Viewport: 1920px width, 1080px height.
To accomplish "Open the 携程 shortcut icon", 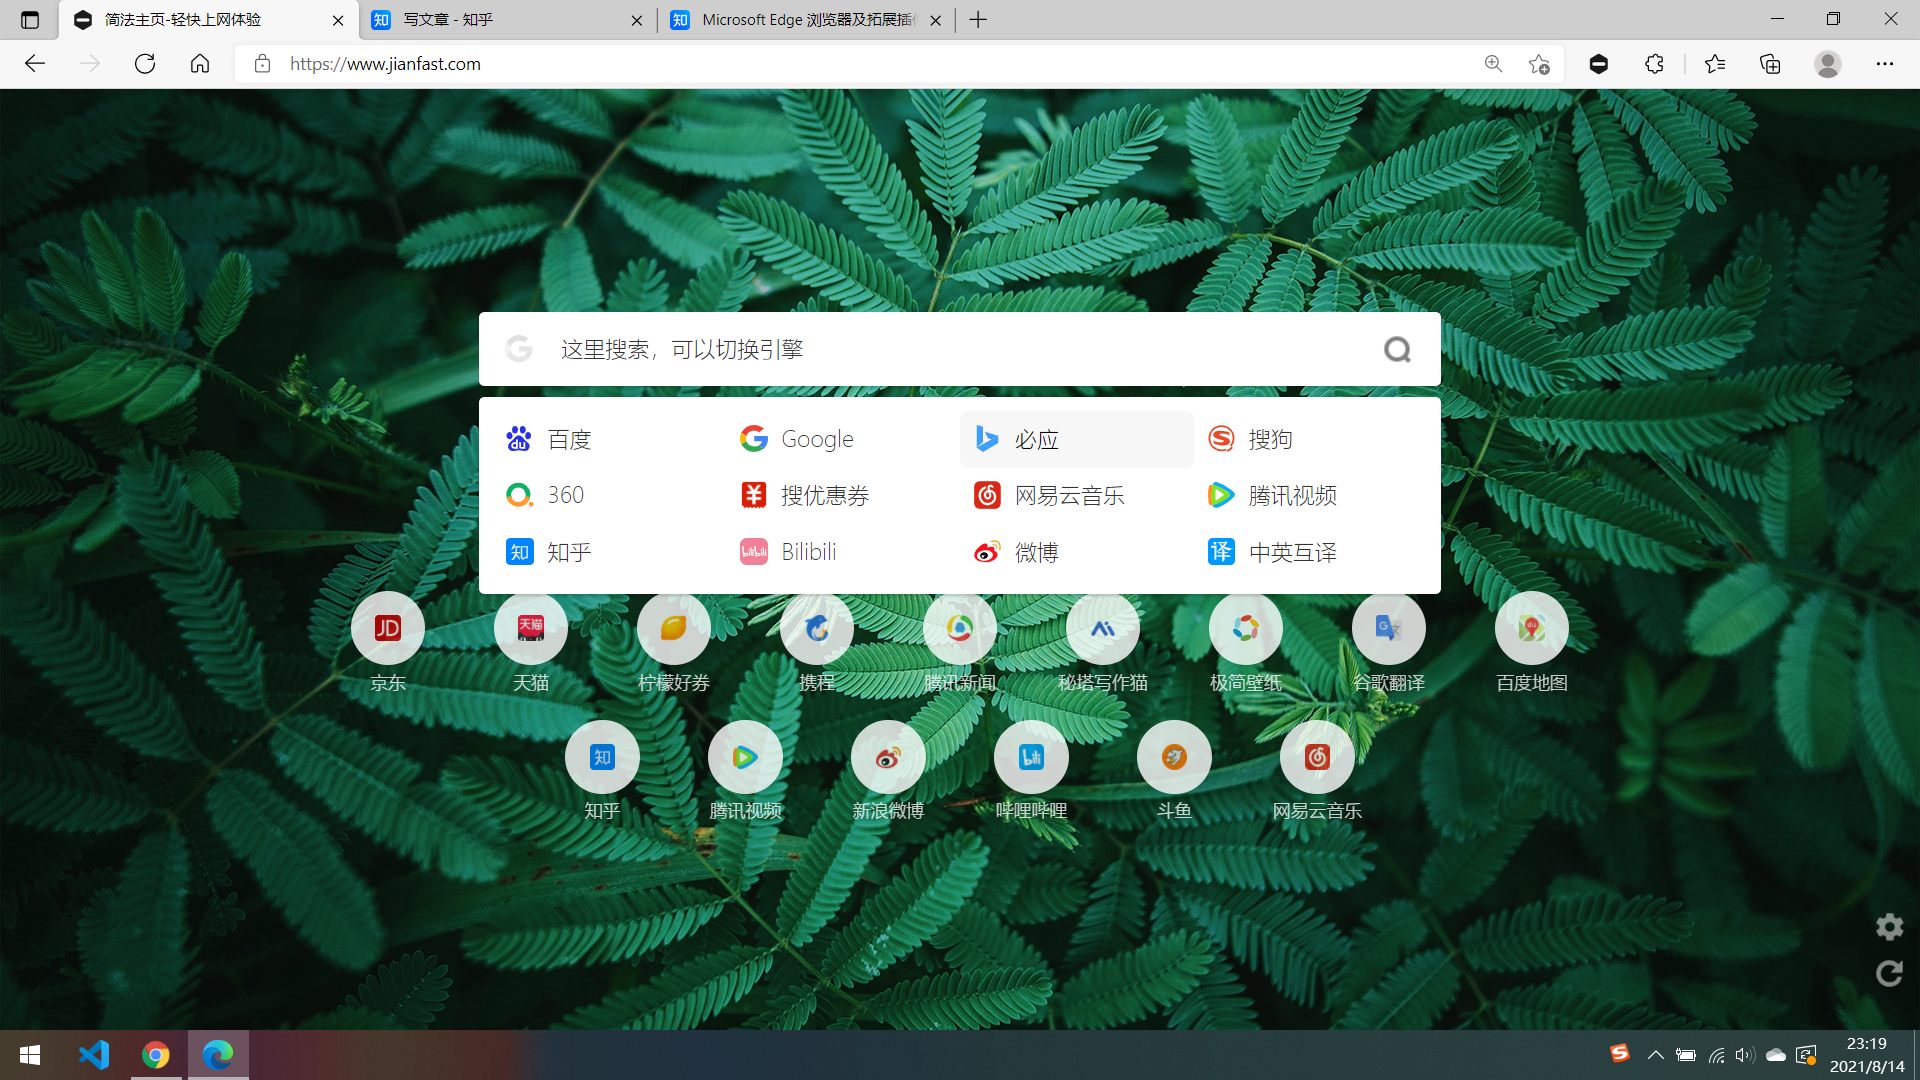I will tap(816, 628).
